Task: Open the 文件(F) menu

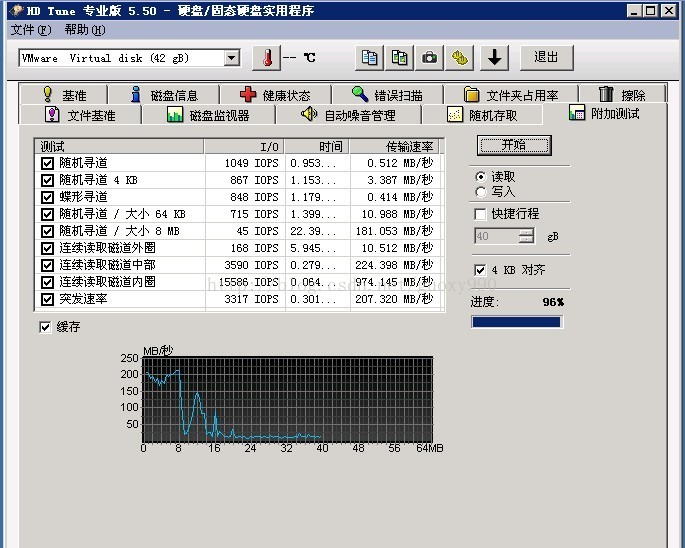Action: [x=31, y=30]
